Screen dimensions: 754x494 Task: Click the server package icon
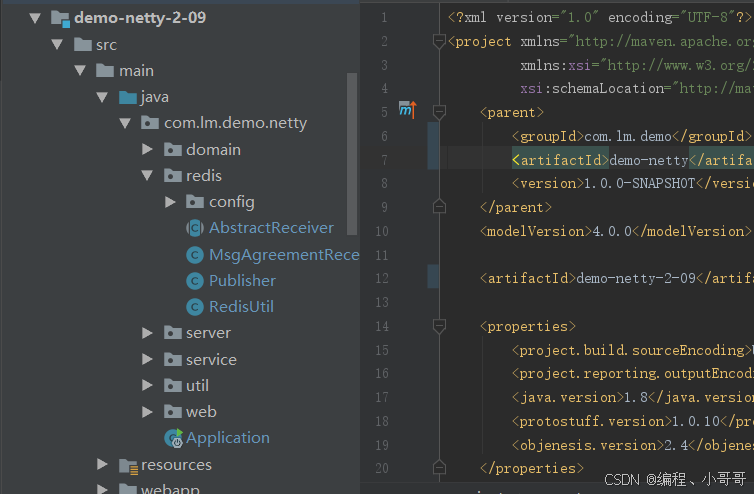[x=173, y=333]
